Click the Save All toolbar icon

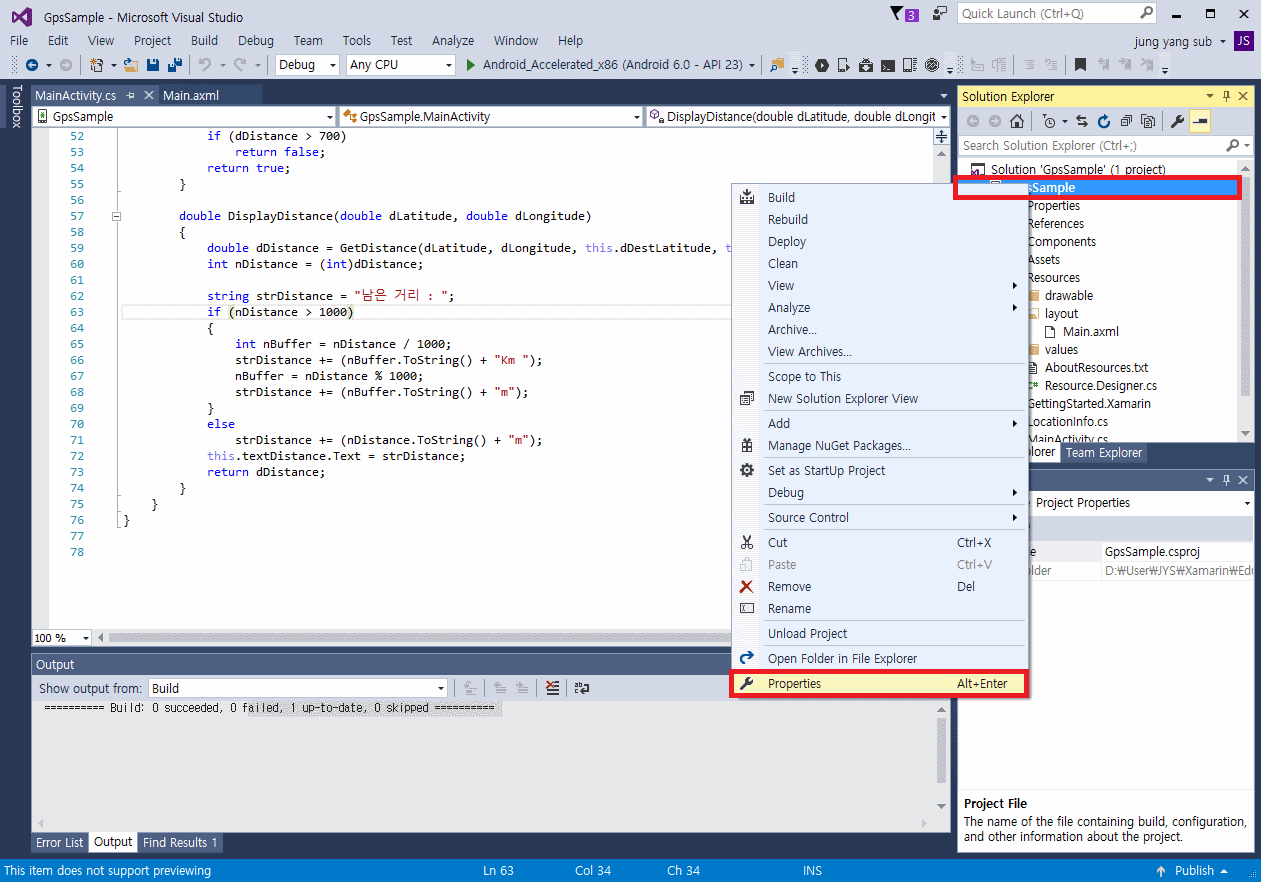(175, 65)
